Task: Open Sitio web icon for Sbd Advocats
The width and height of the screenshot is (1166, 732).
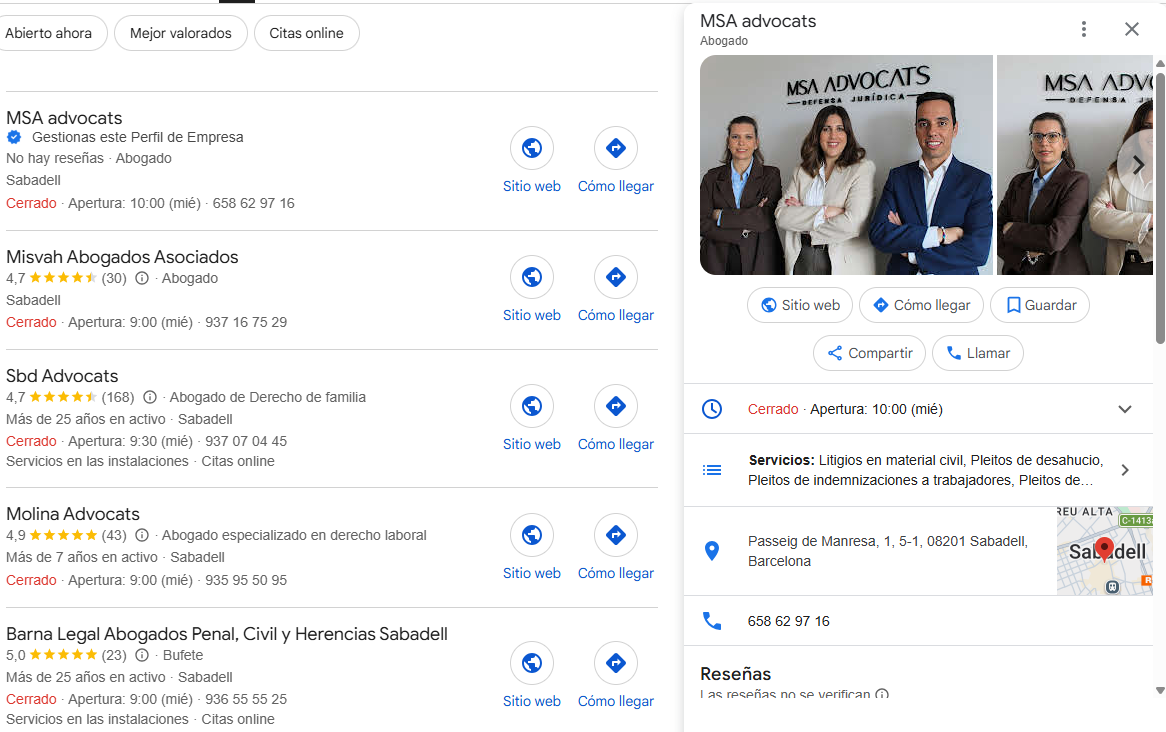Action: coord(532,405)
